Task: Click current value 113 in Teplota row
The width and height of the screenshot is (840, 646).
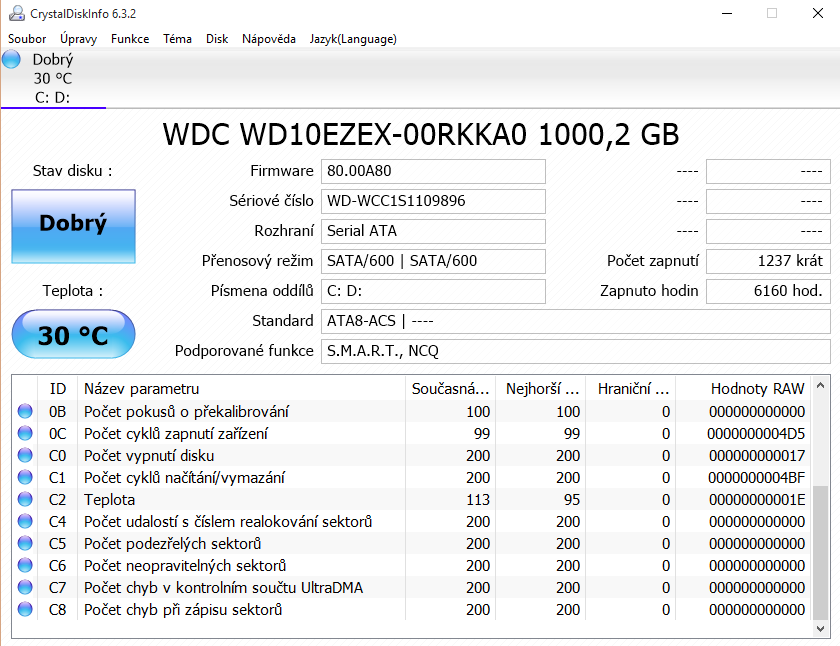Action: click(478, 499)
